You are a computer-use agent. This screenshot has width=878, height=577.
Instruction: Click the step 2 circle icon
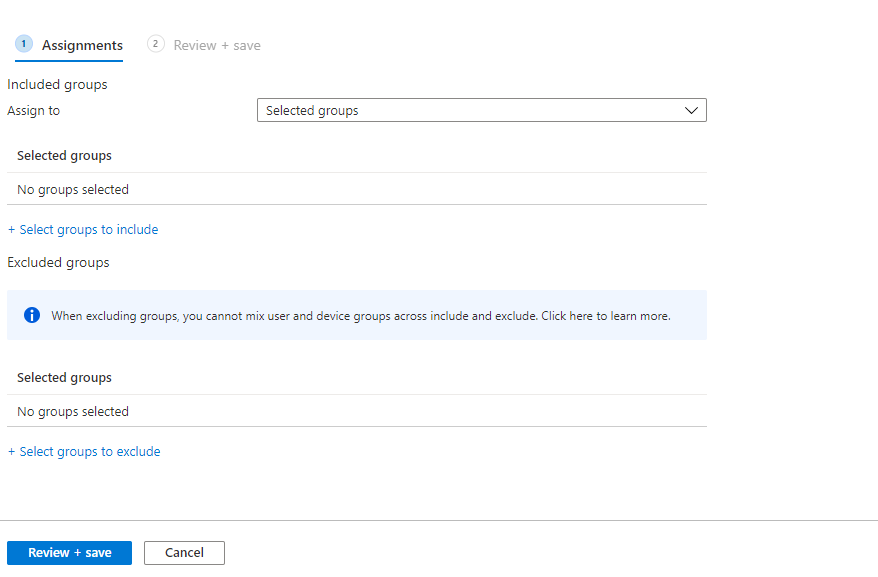(155, 44)
